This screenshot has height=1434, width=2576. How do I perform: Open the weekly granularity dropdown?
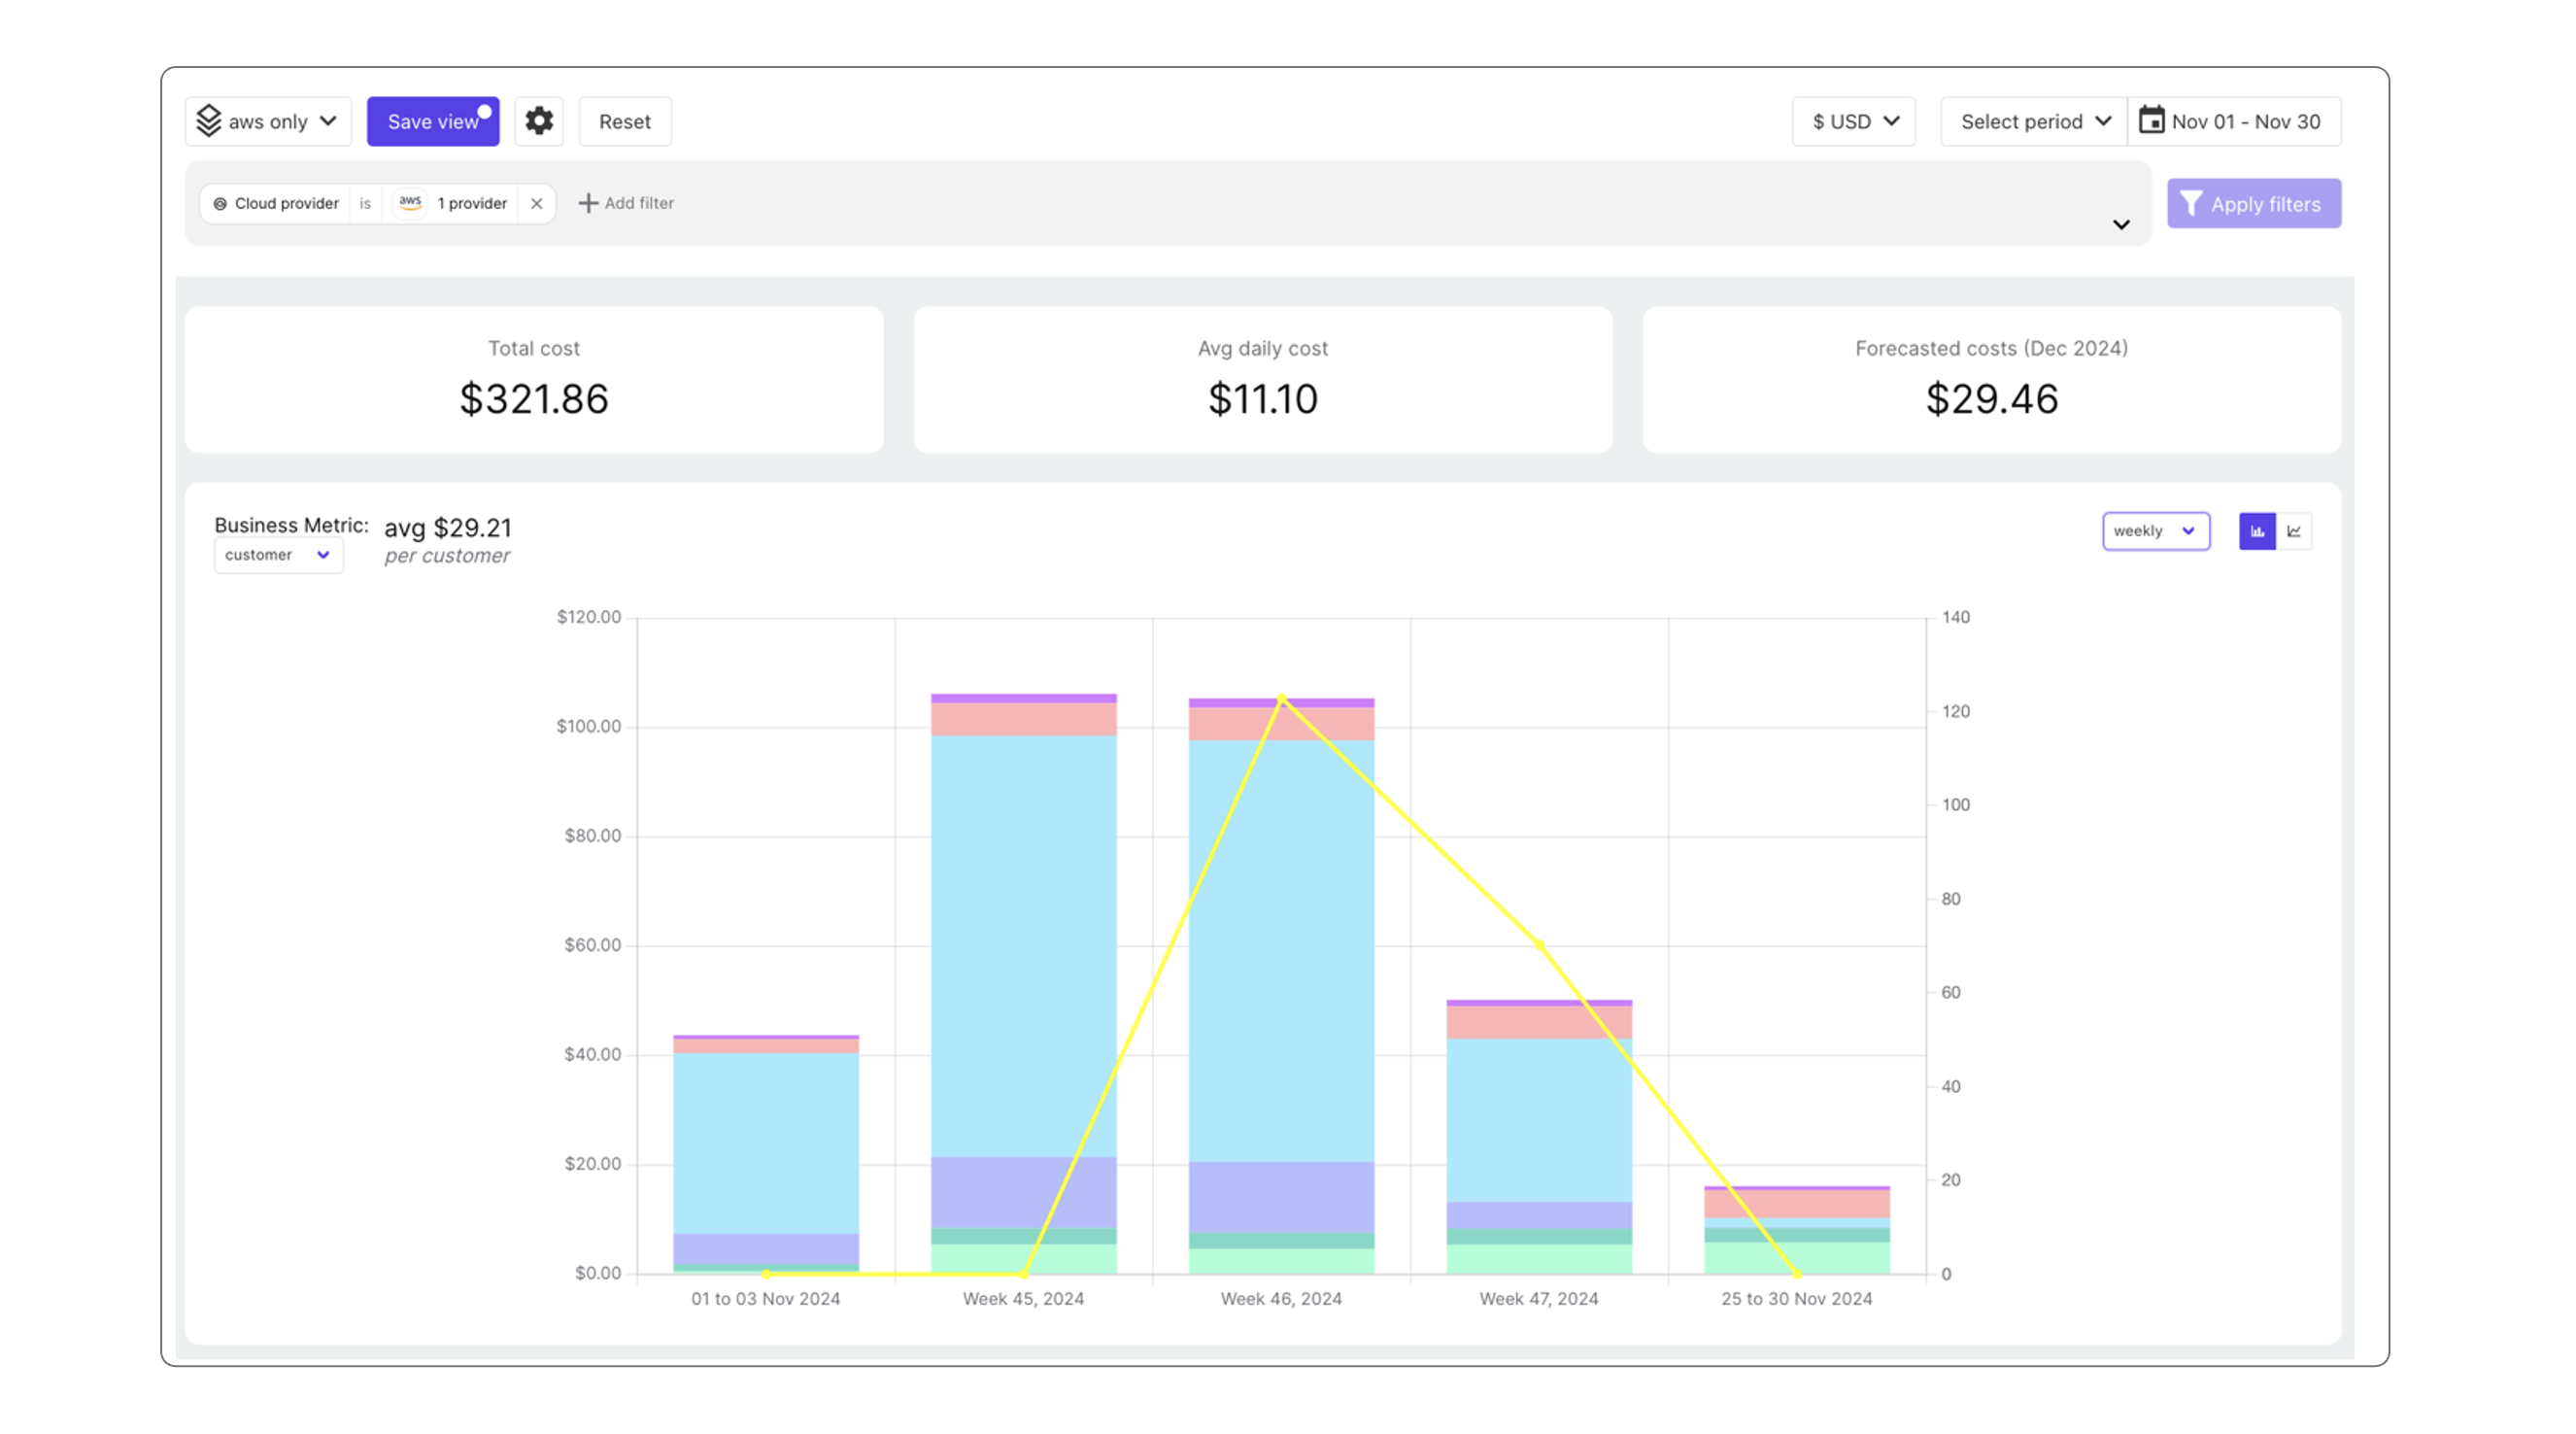(2156, 531)
